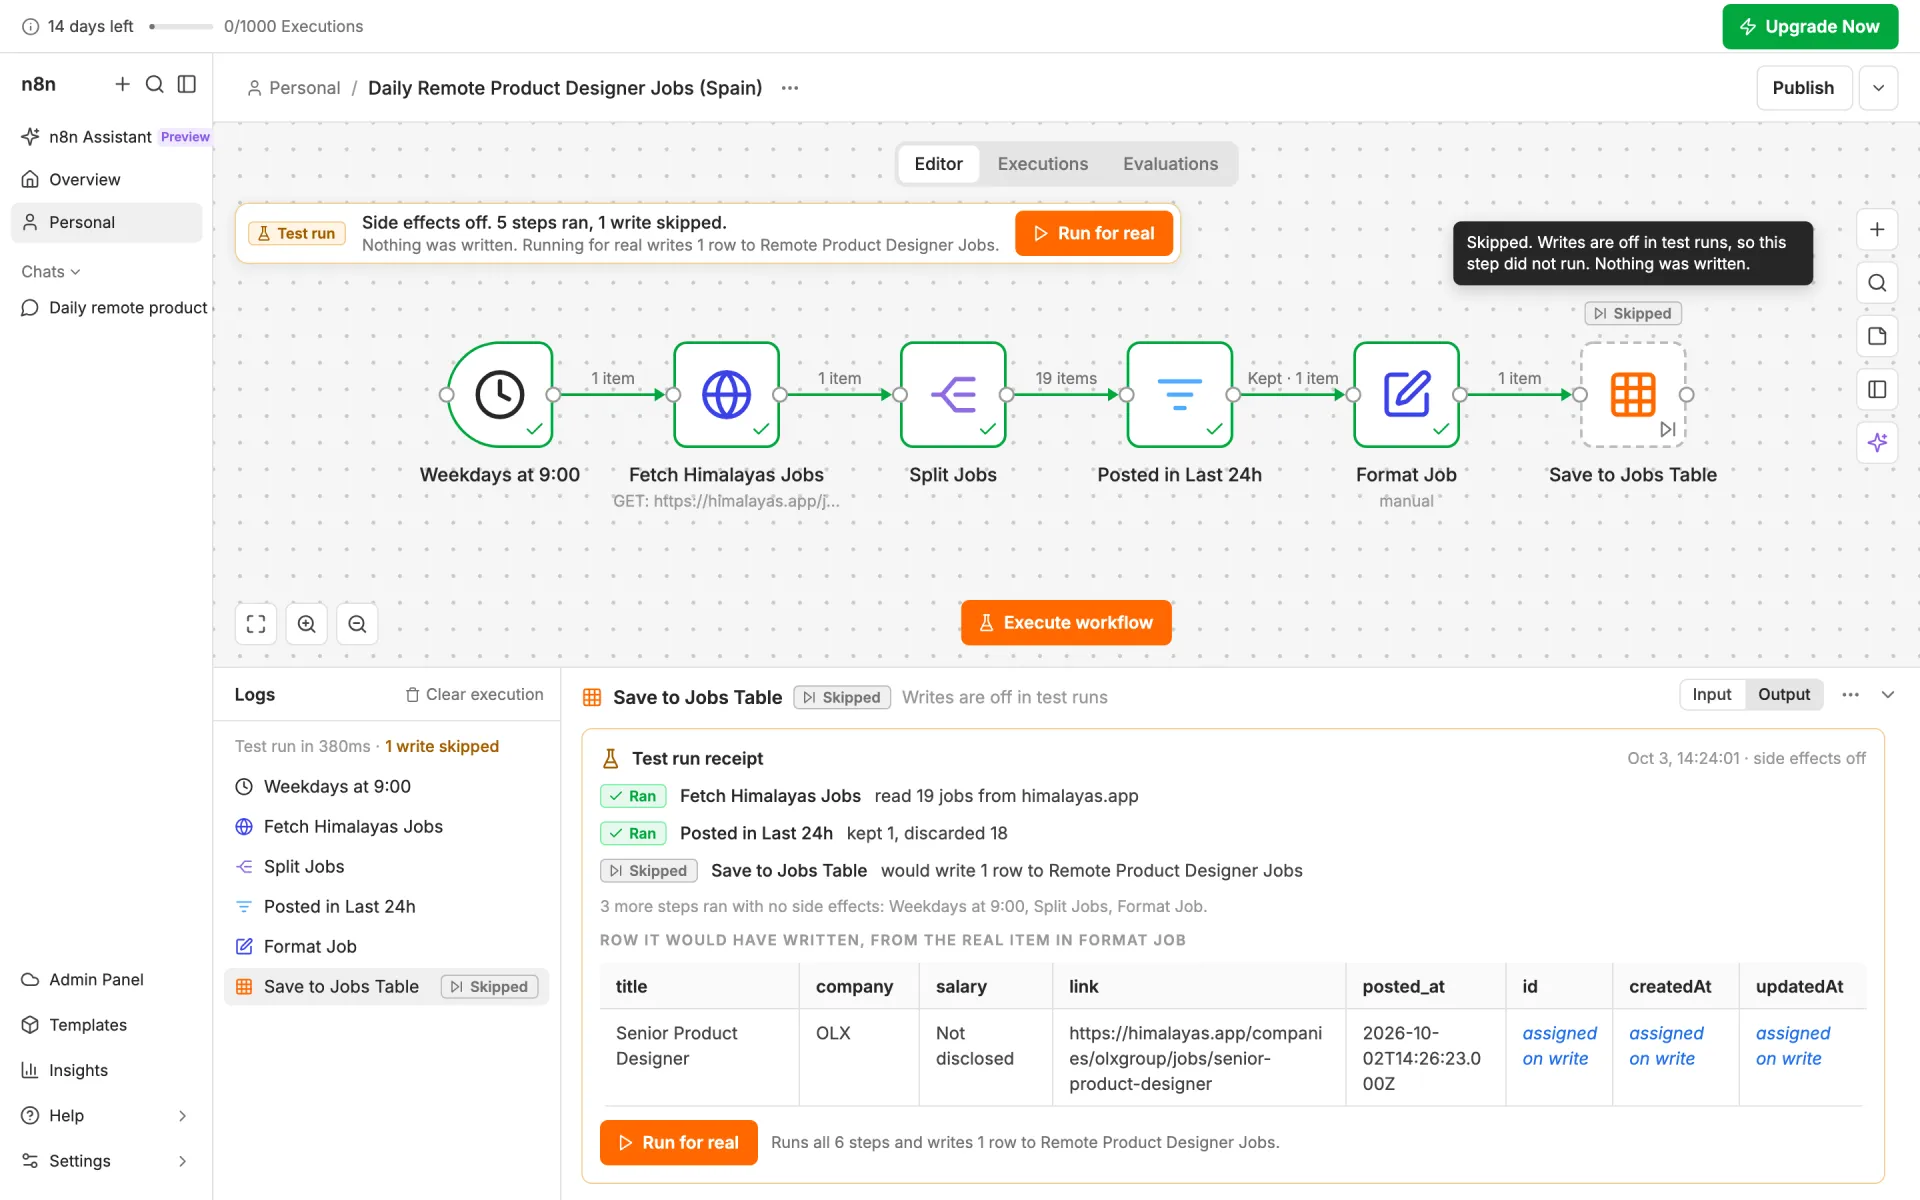
Task: Open the AI sparkle assistant on canvas toolbar
Action: (x=1877, y=442)
